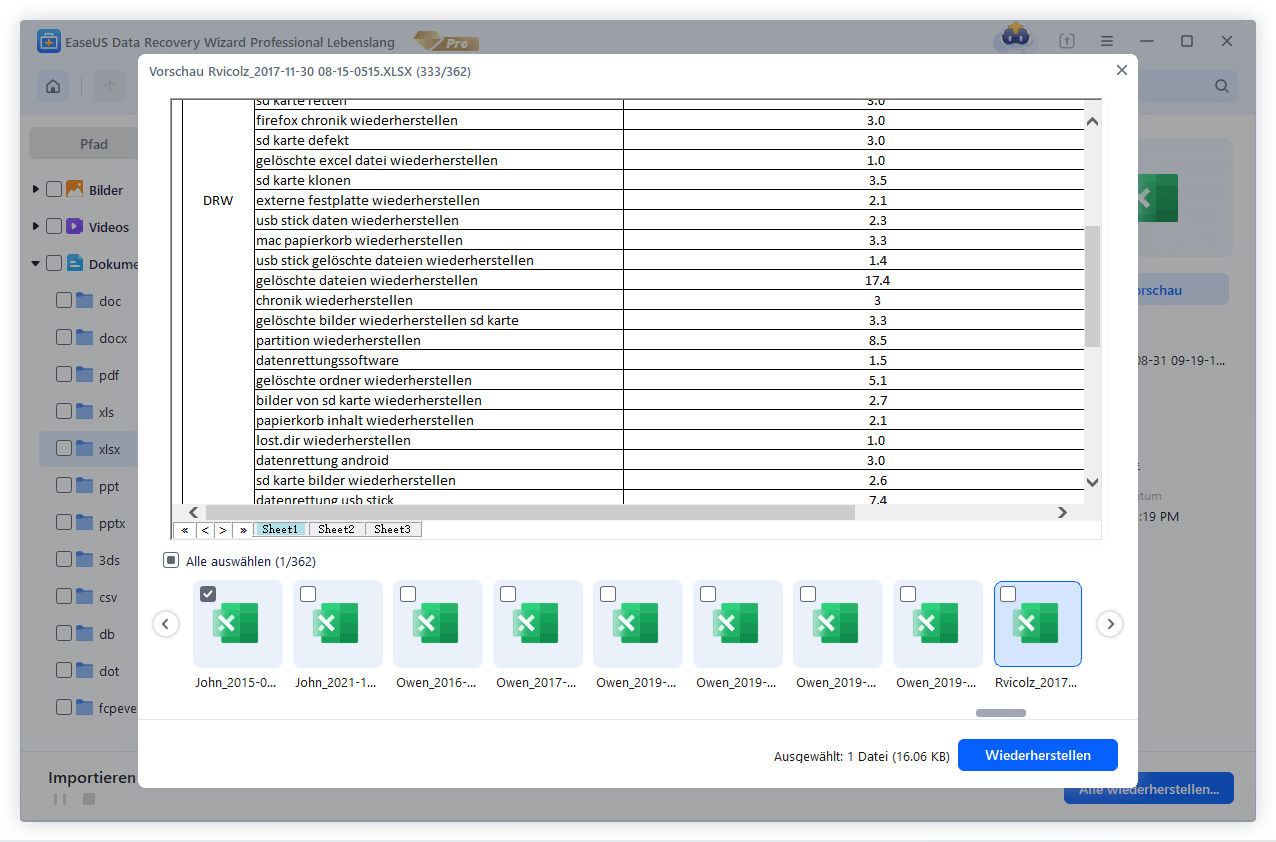Screen dimensions: 1276x842
Task: Click the upload/update icon in the title bar
Action: pos(1067,41)
